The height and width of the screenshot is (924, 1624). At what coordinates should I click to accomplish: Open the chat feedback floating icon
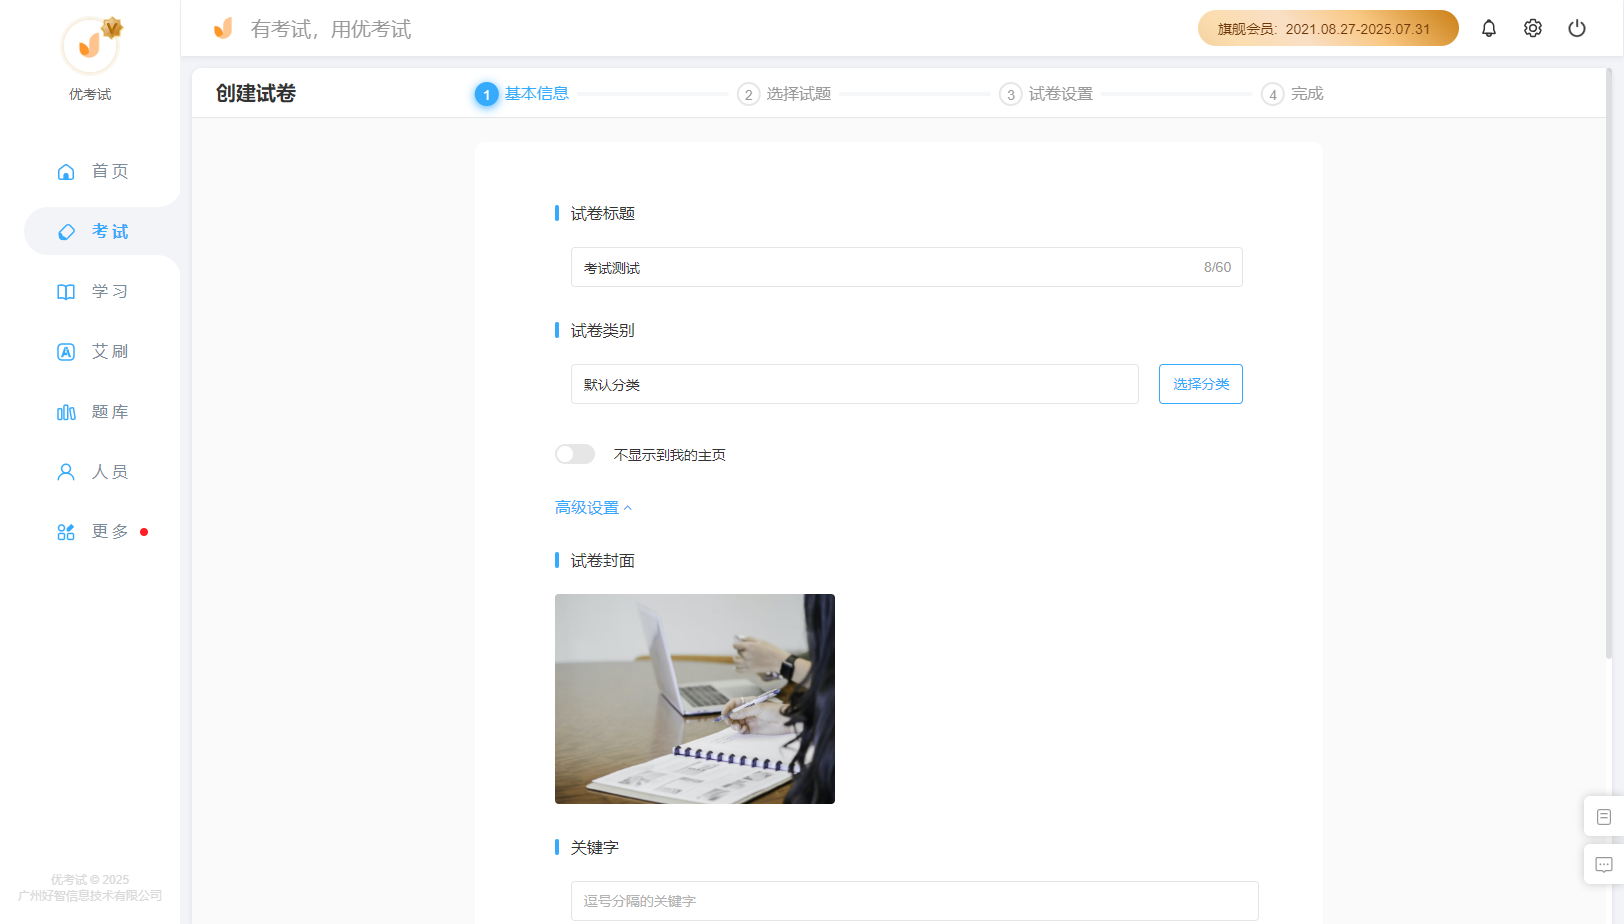click(x=1604, y=865)
